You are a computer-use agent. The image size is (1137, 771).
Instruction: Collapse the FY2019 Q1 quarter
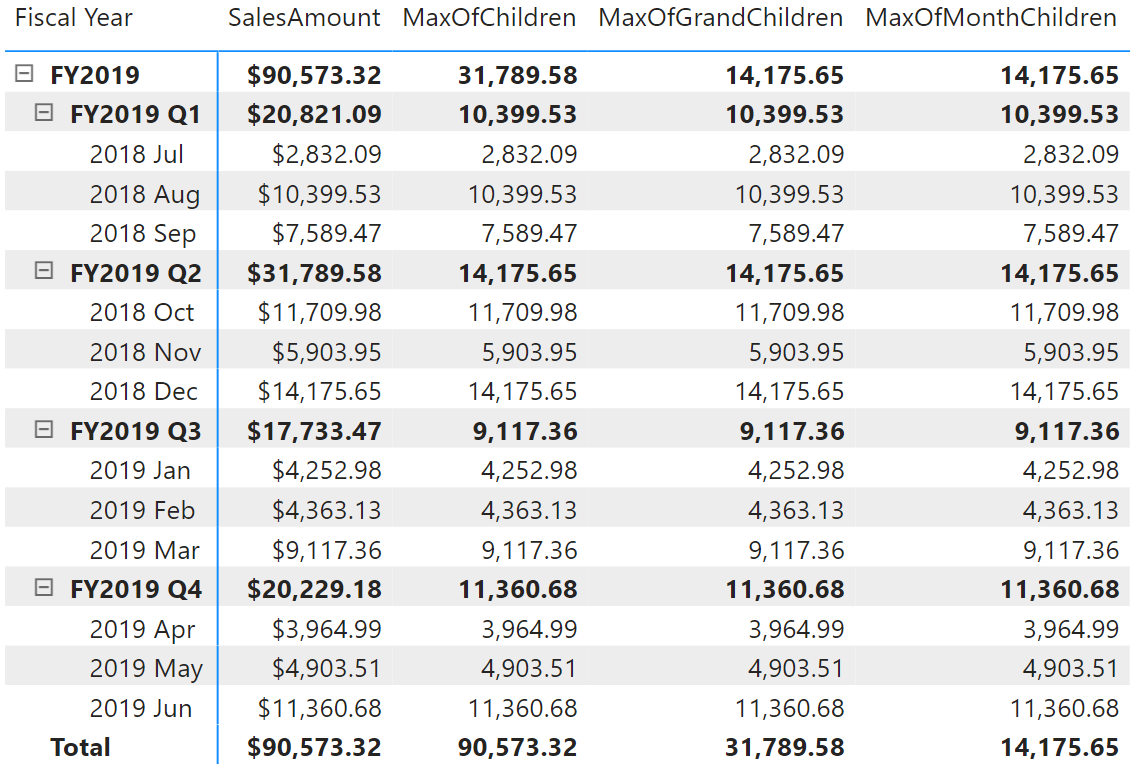click(43, 113)
